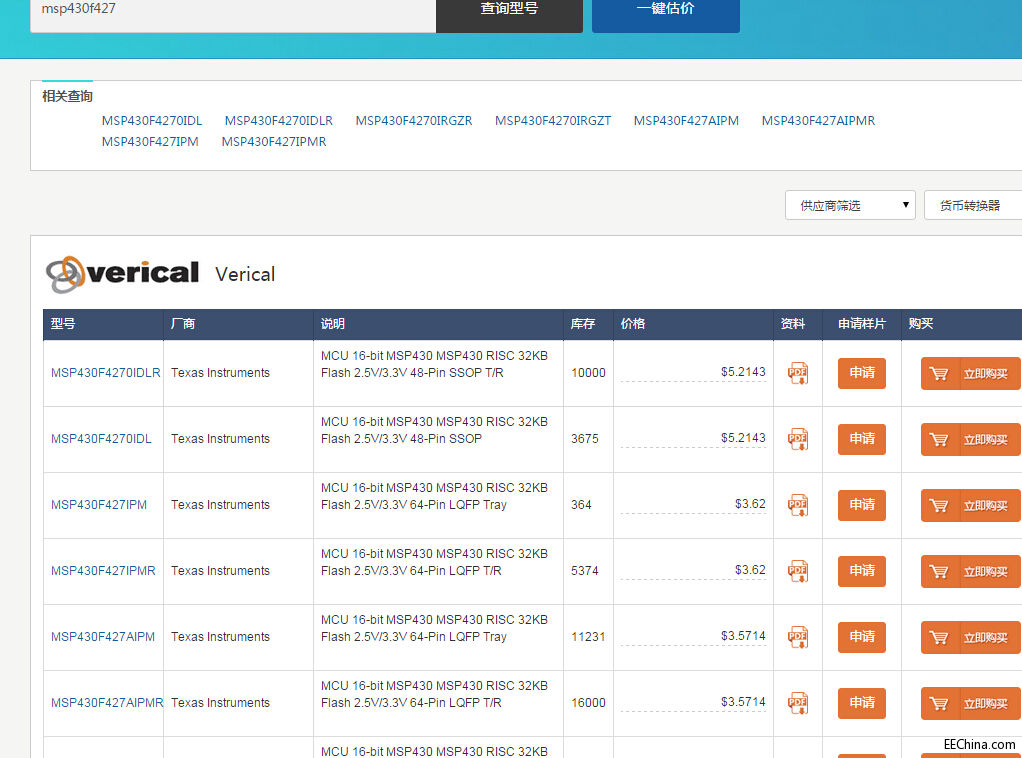
Task: Click the Verical supplier name heading
Action: click(245, 274)
